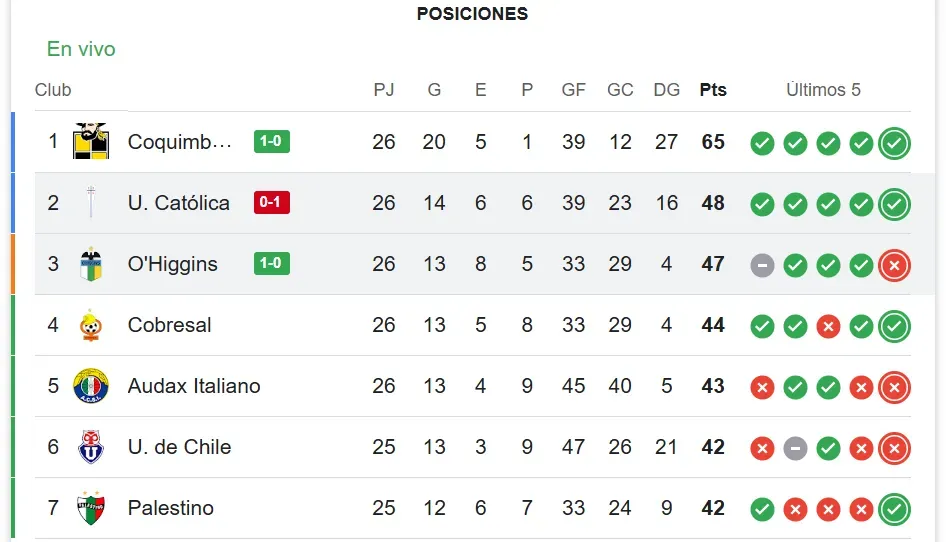Image resolution: width=946 pixels, height=542 pixels.
Task: Click Coquimbo's latest circled win icon
Action: [x=894, y=143]
